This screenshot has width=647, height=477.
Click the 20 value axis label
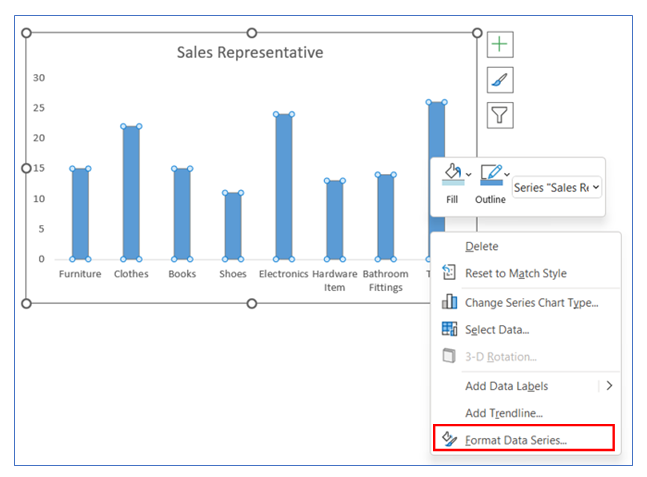tap(39, 138)
